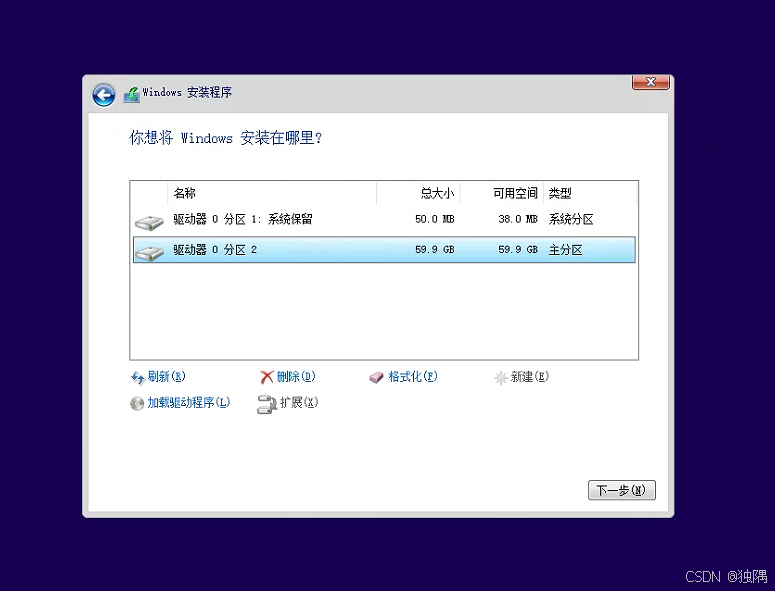This screenshot has height=591, width=775.
Task: Close the Windows 安装程序 window
Action: click(651, 82)
